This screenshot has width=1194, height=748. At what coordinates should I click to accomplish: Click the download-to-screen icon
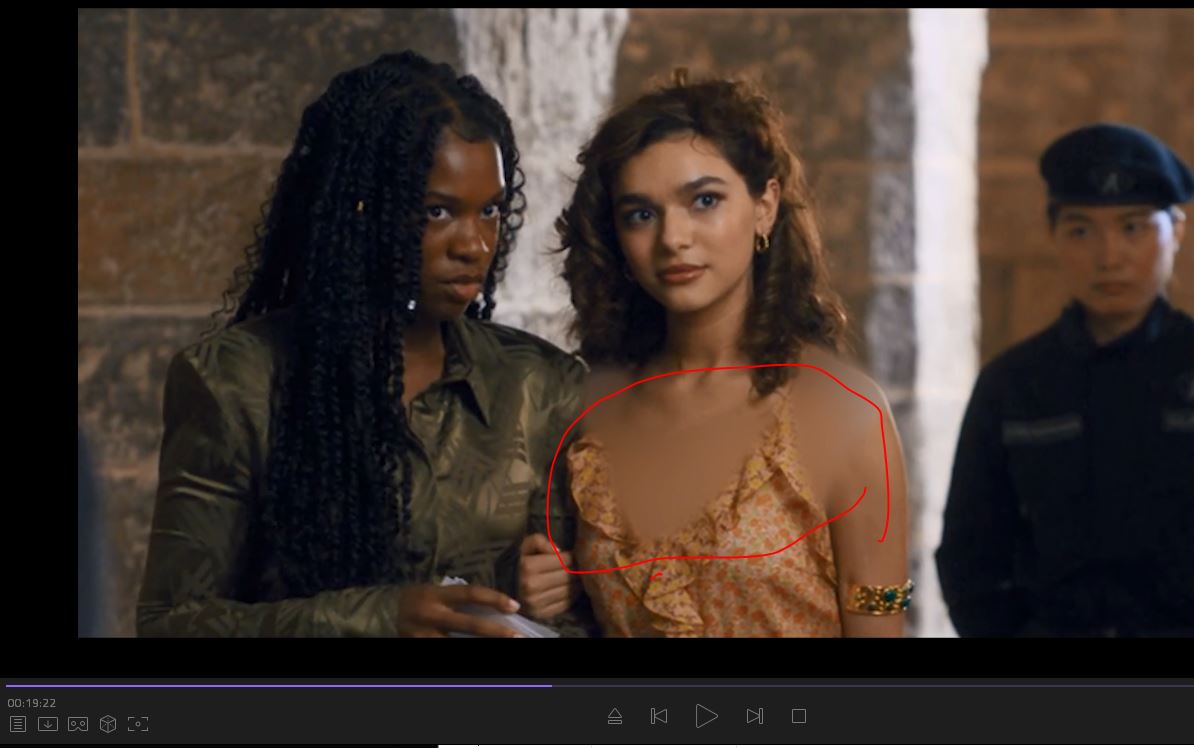48,724
